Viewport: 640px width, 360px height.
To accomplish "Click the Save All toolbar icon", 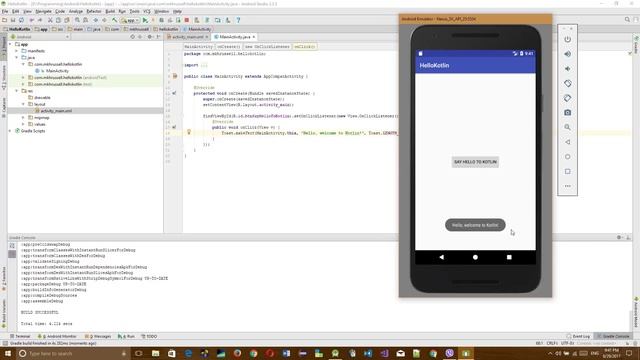I will [x=13, y=20].
